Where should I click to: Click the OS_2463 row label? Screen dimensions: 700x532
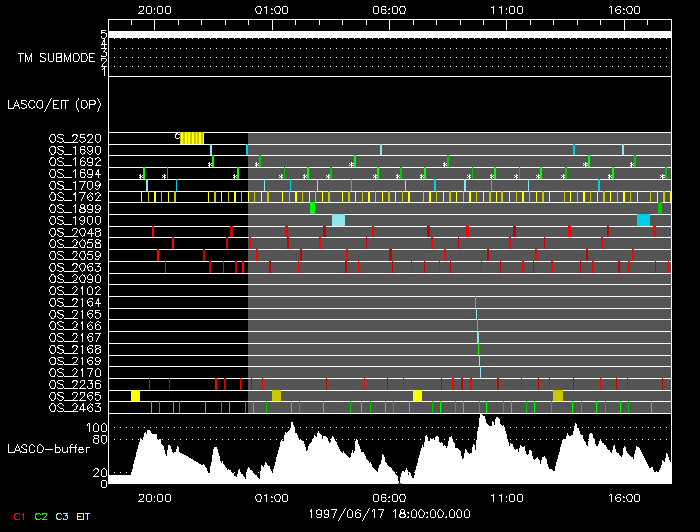point(75,408)
